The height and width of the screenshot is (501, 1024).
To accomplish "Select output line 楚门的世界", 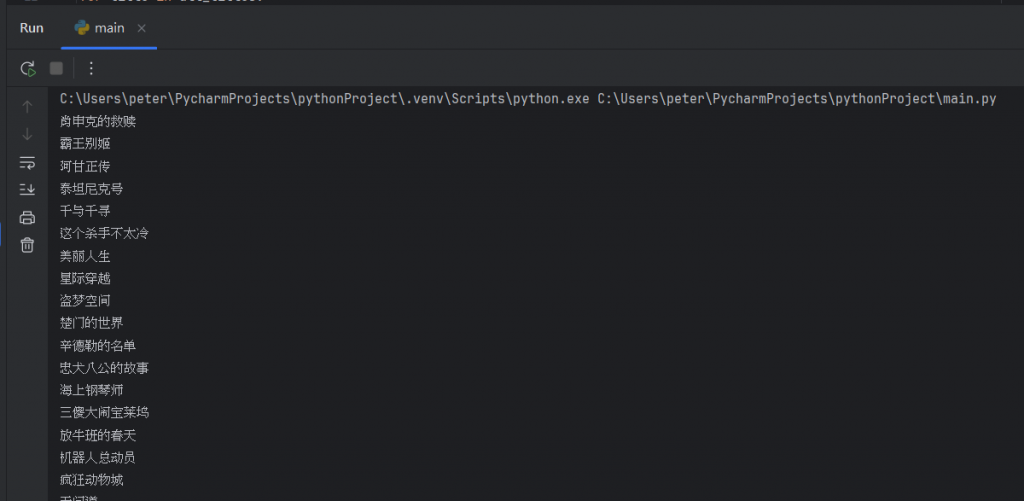I will tap(91, 323).
